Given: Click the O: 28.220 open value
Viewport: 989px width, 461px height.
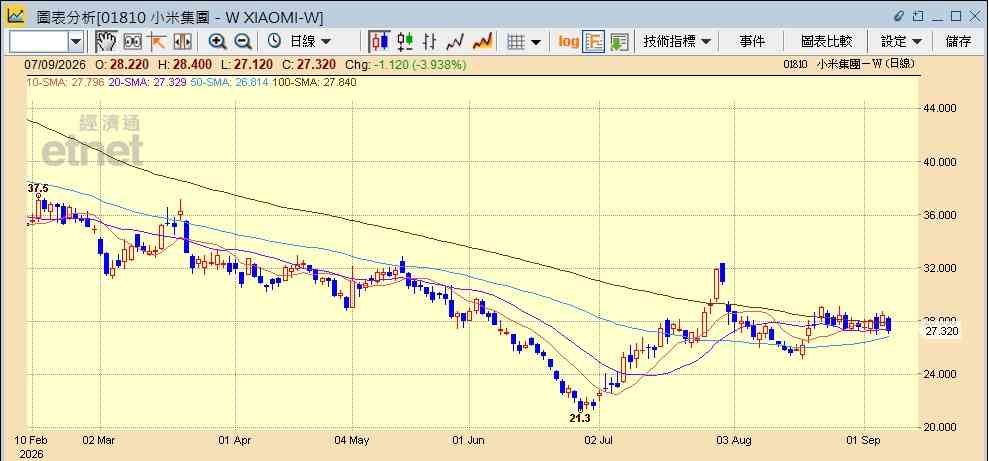Looking at the screenshot, I should tap(123, 64).
